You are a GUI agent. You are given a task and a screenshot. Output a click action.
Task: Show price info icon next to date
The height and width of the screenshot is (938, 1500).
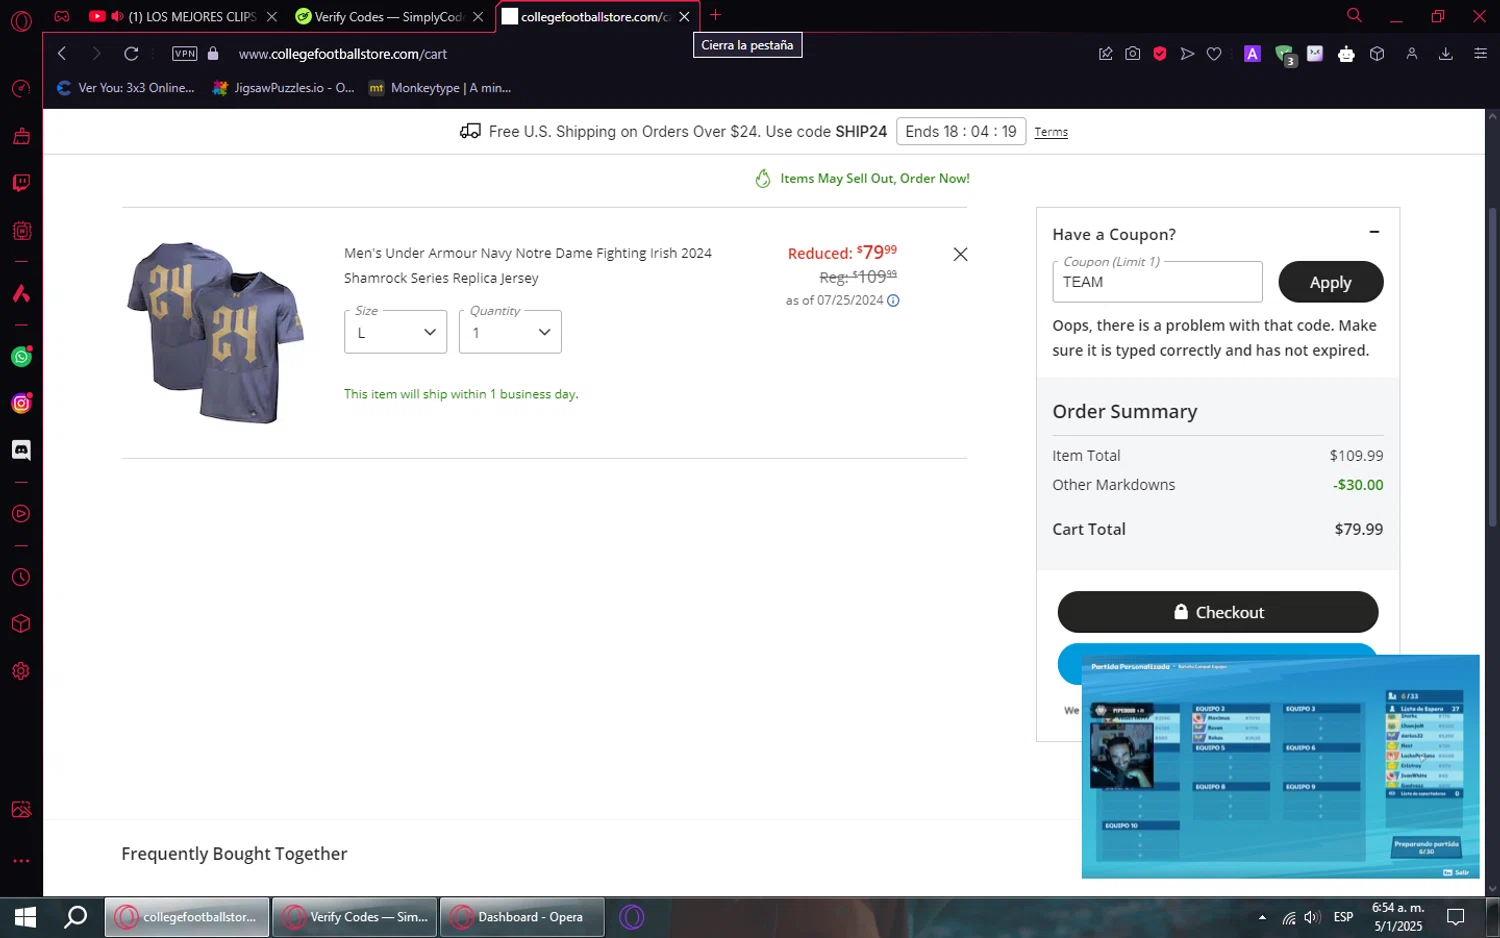[x=893, y=300]
